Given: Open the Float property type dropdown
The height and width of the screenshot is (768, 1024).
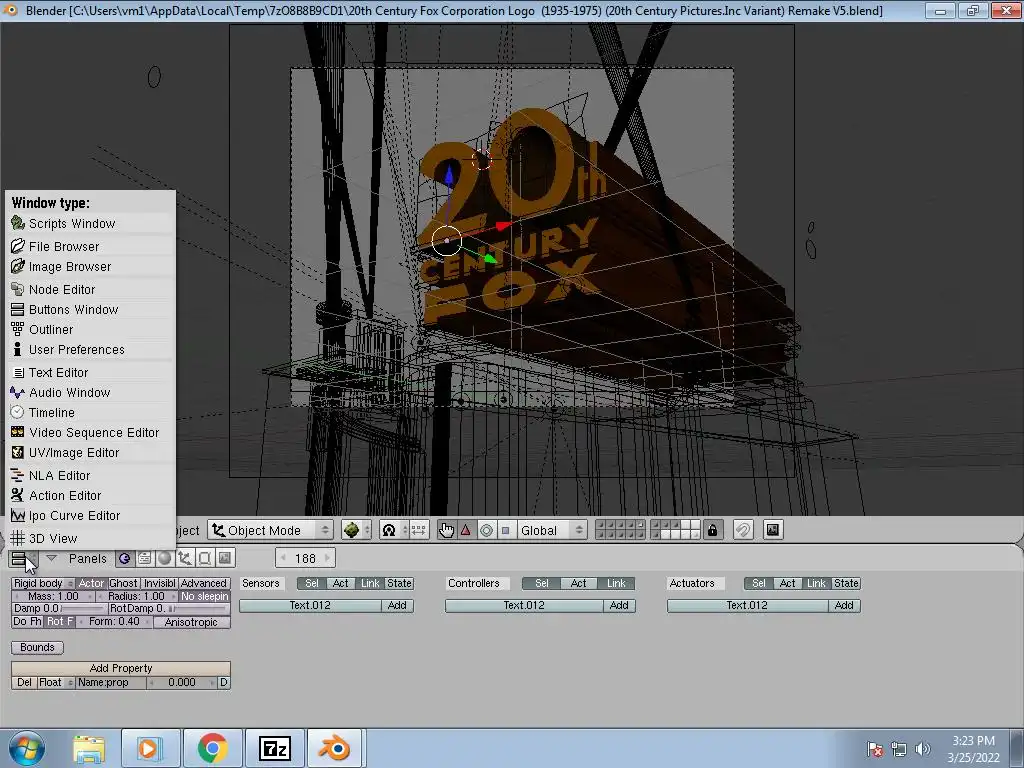Looking at the screenshot, I should [x=56, y=682].
